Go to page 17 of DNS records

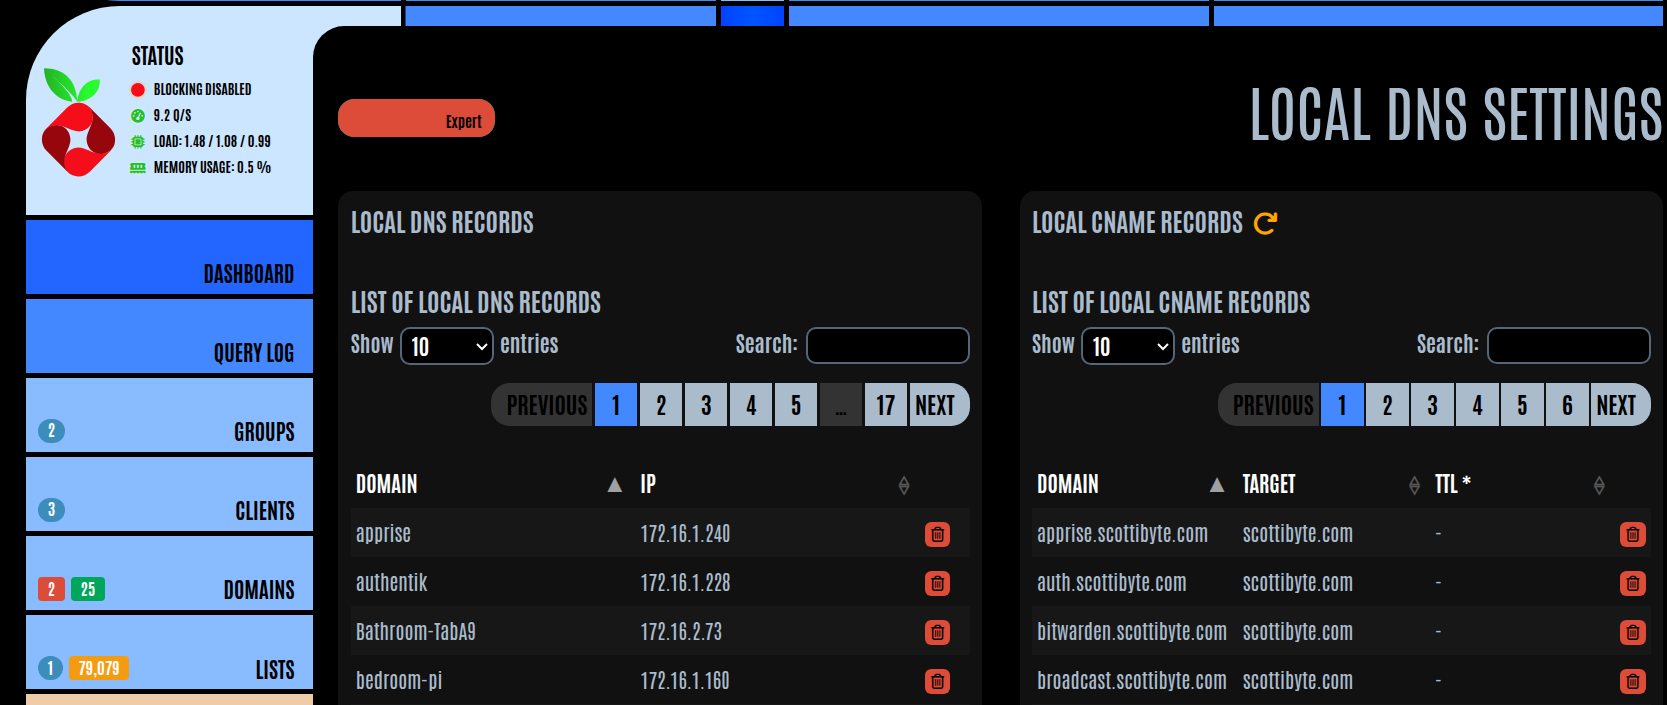click(x=885, y=405)
